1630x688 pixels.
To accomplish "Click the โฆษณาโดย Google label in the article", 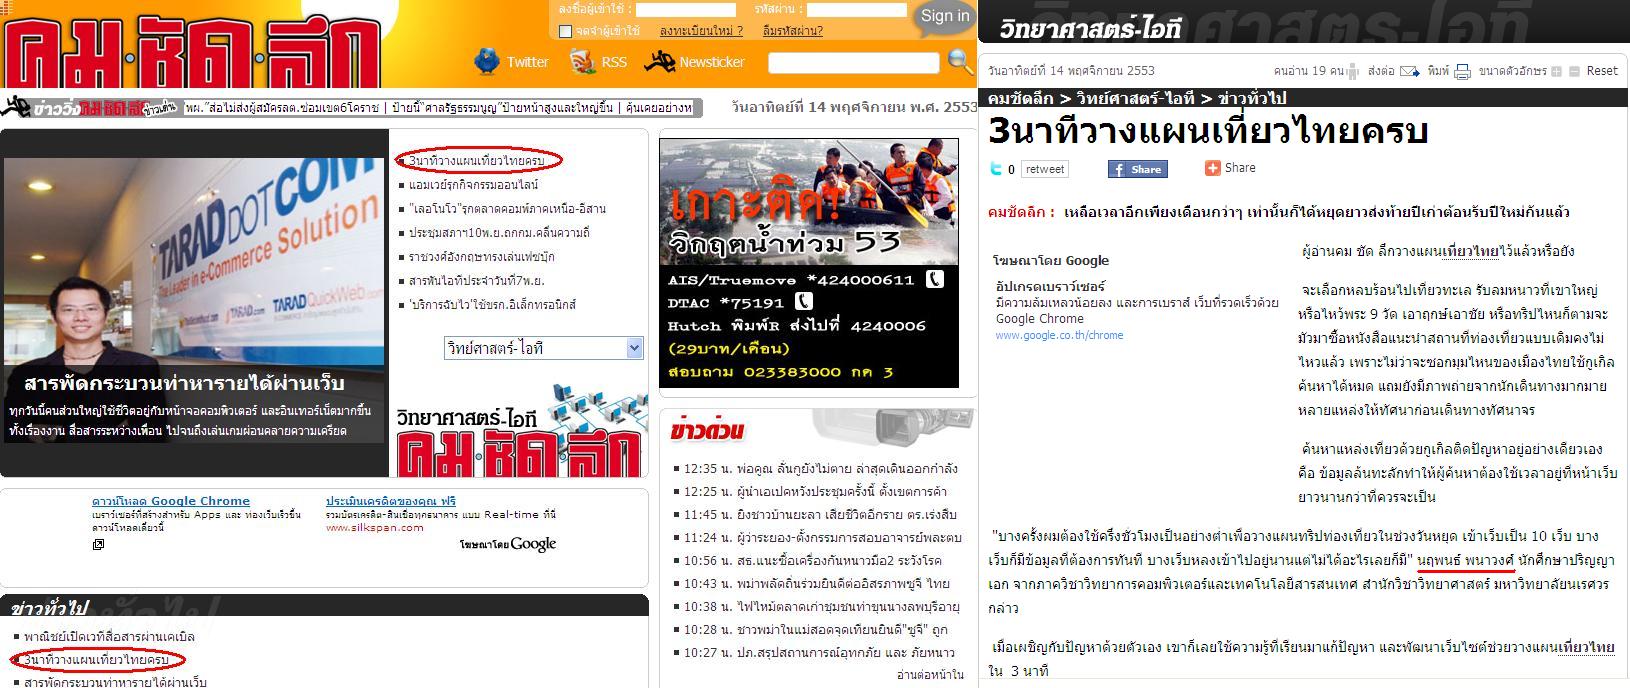I will (1051, 260).
